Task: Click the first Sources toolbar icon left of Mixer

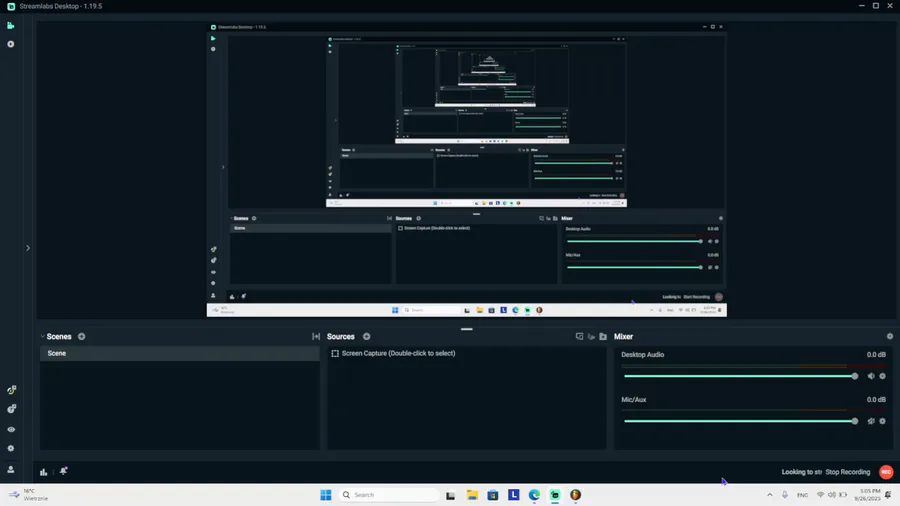Action: tap(579, 337)
